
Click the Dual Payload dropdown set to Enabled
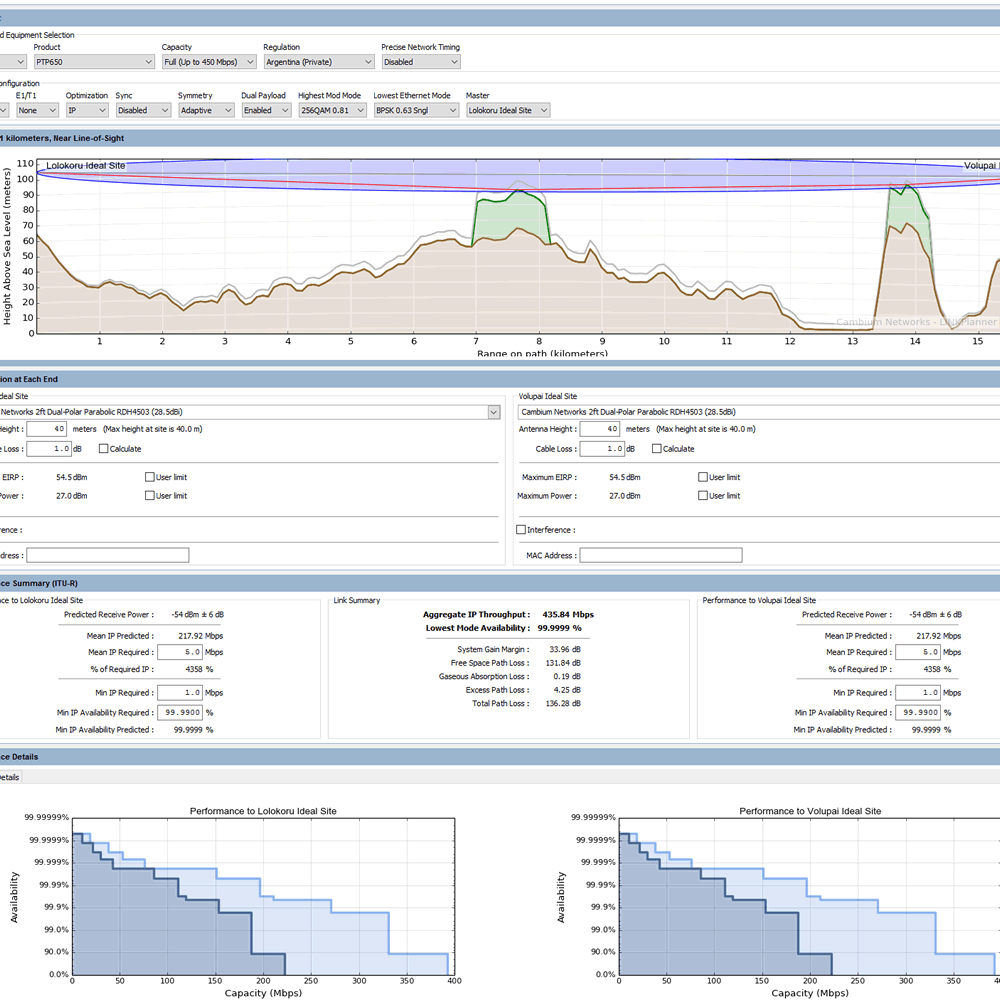click(266, 110)
